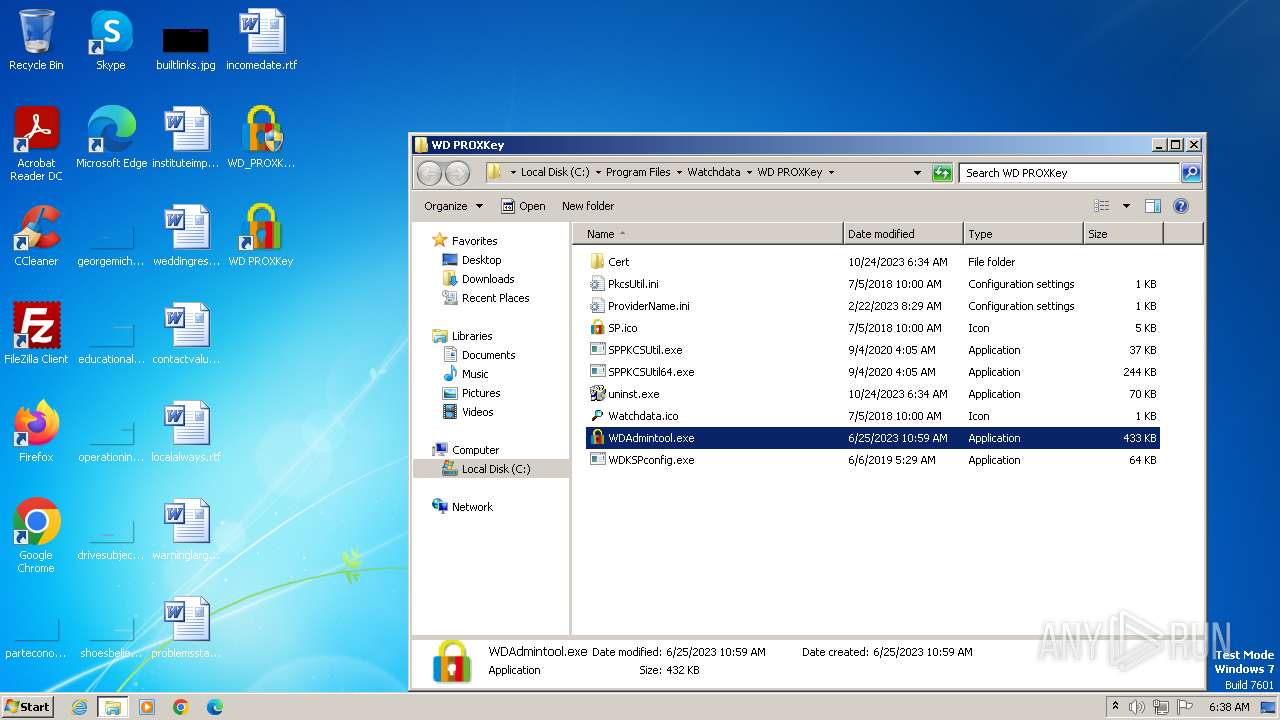Select SP.ico file icon
The height and width of the screenshot is (720, 1280).
(598, 328)
